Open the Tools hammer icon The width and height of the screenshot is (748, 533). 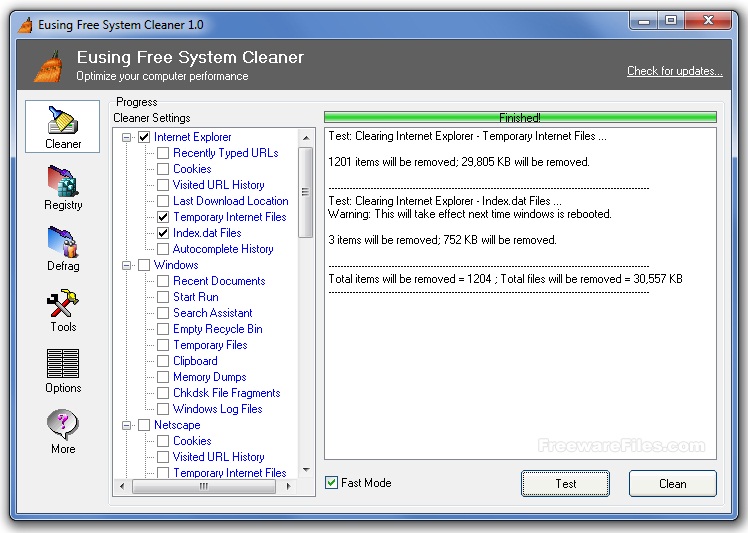[62, 308]
